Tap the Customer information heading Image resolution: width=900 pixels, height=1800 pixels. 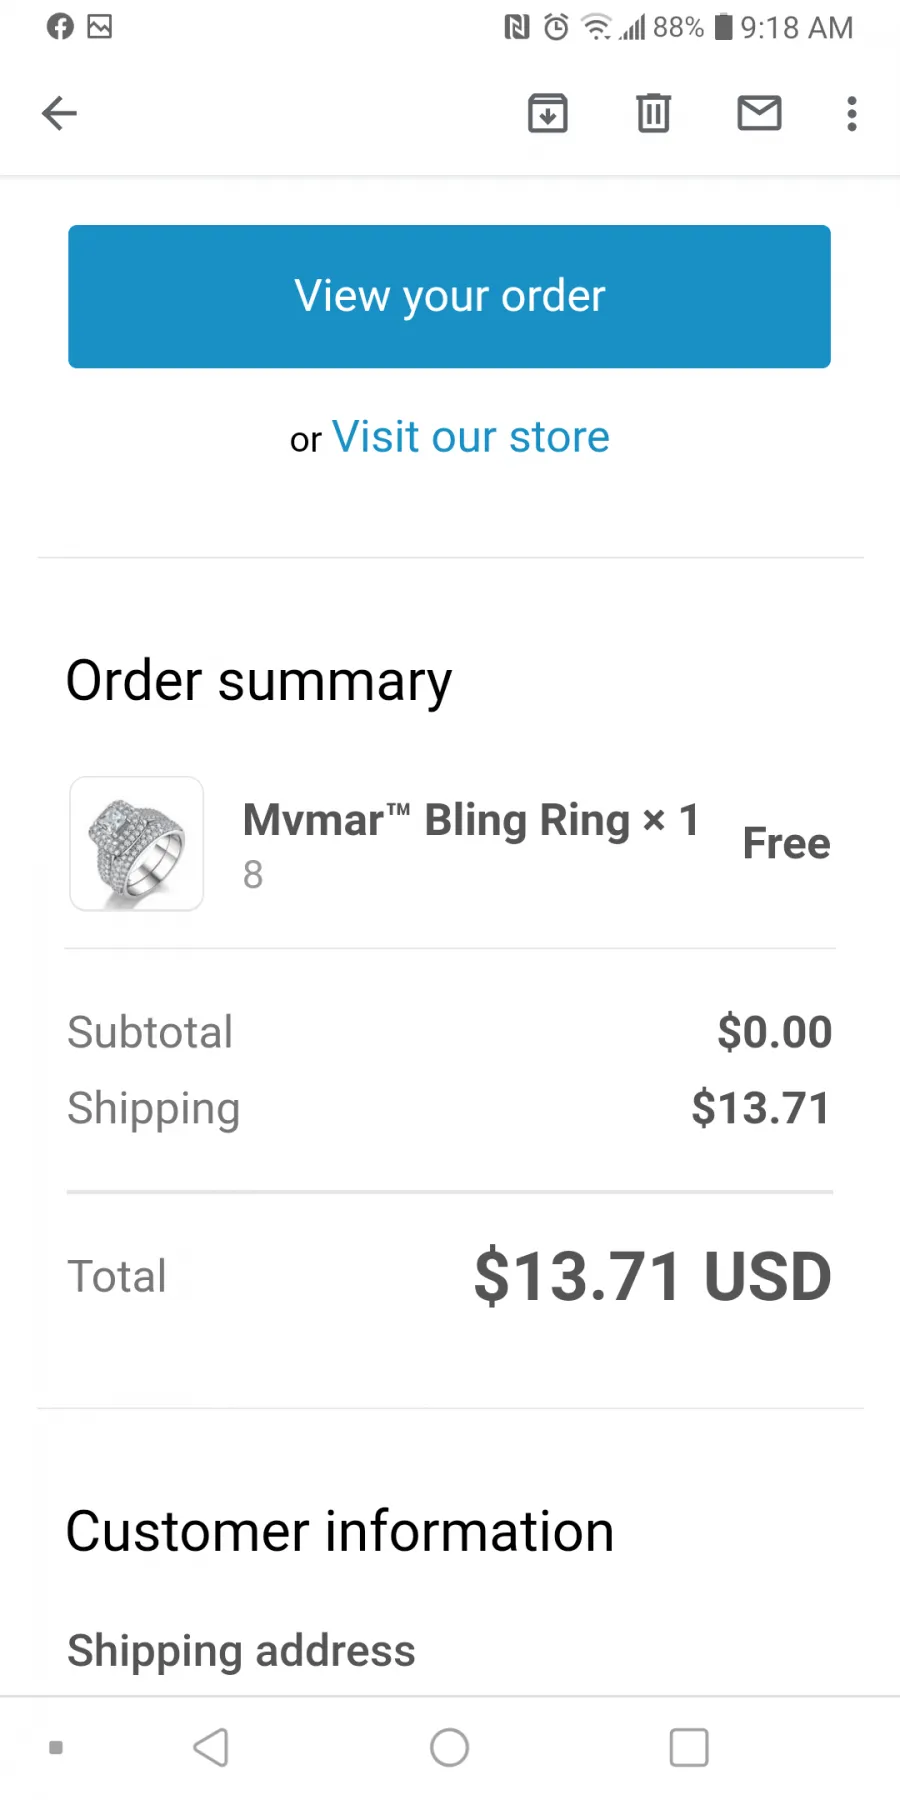pyautogui.click(x=340, y=1532)
